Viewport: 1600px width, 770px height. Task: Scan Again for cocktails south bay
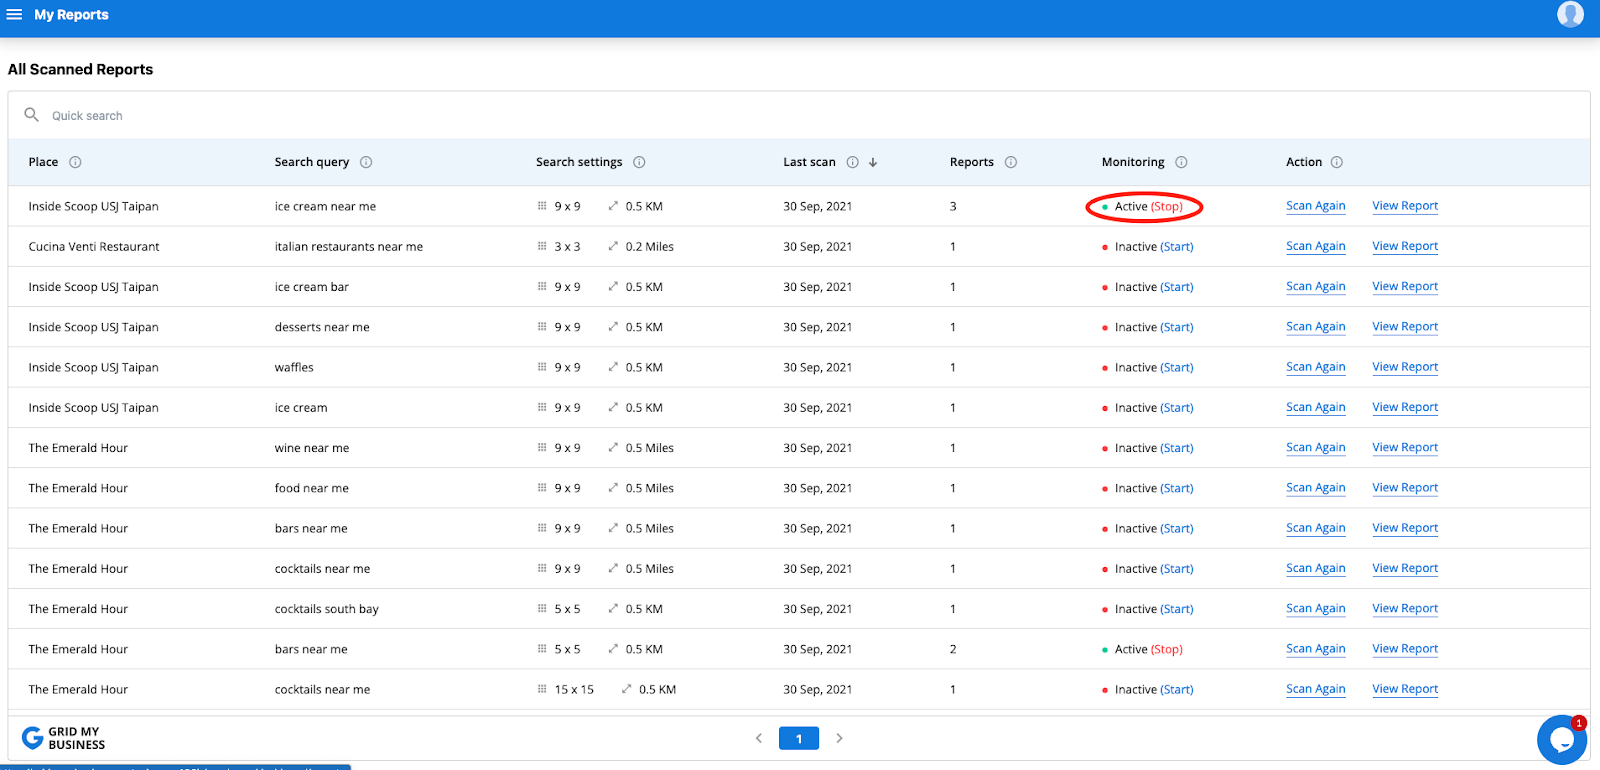1316,608
